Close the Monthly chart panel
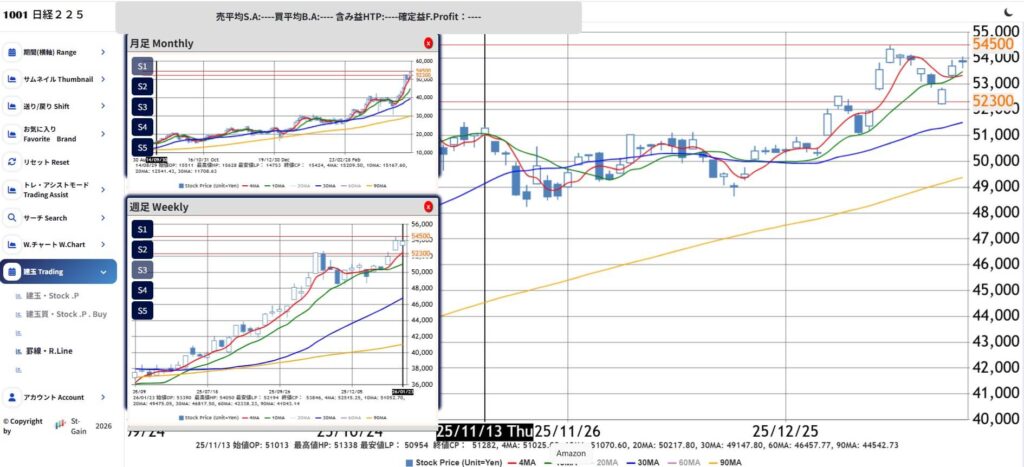1024x467 pixels. 428,43
